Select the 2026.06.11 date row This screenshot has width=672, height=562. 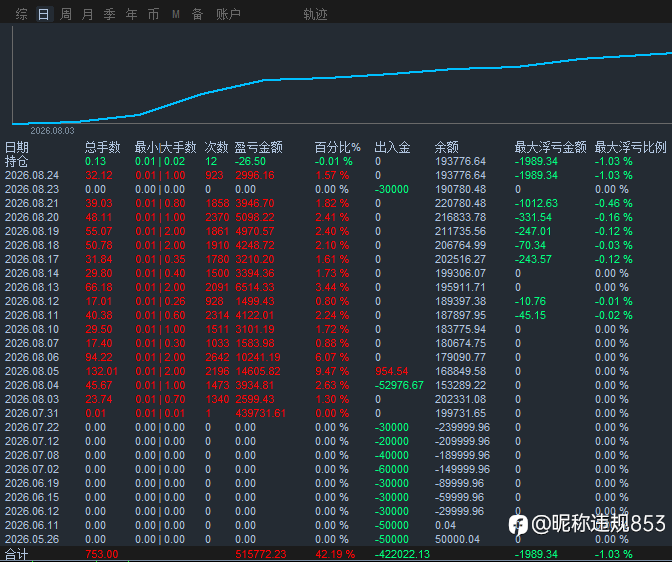(x=32, y=526)
